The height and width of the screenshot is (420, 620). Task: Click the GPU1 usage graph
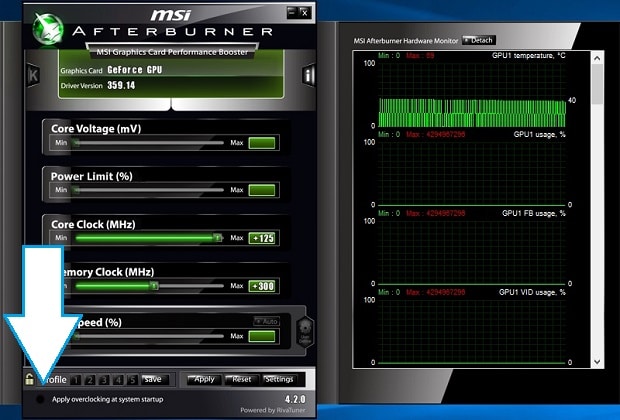[x=472, y=174]
